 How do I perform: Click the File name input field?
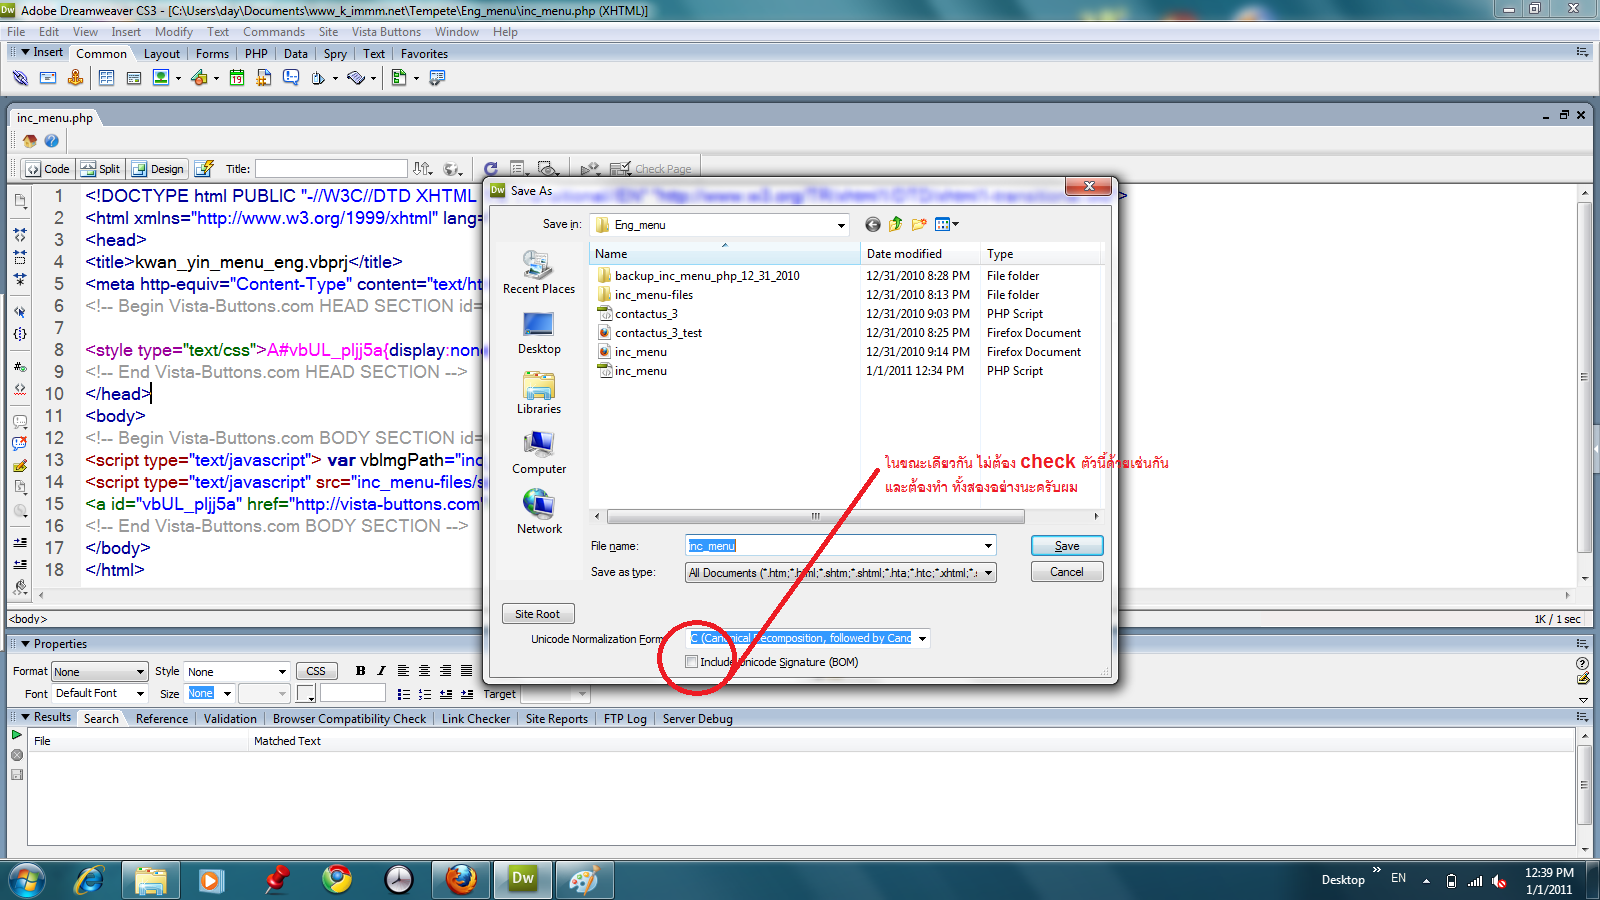point(833,546)
